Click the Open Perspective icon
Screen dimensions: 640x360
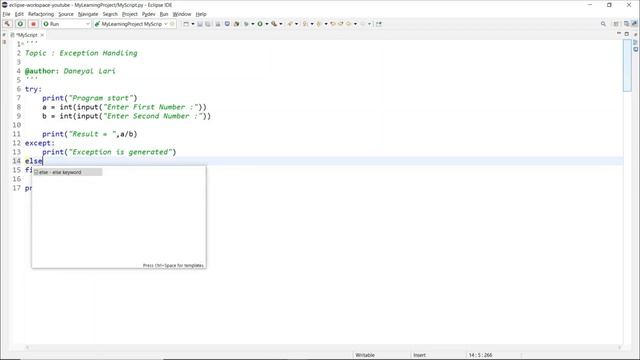tap(616, 24)
